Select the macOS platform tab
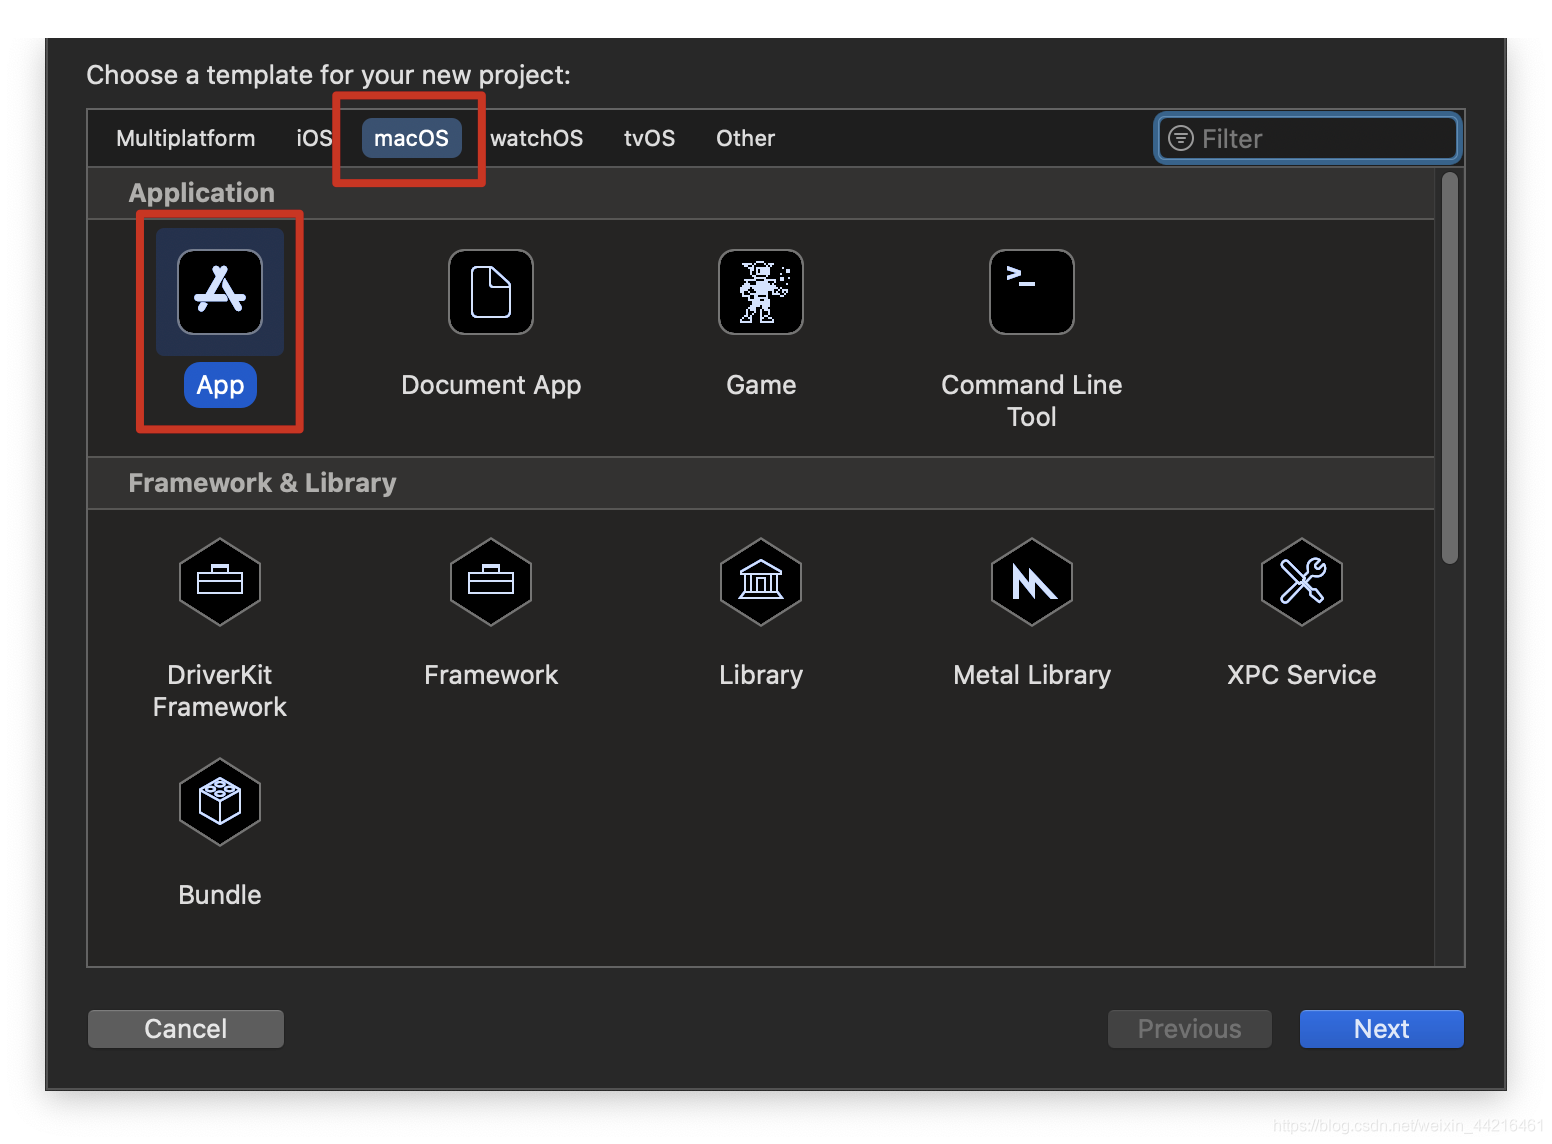 (x=411, y=138)
